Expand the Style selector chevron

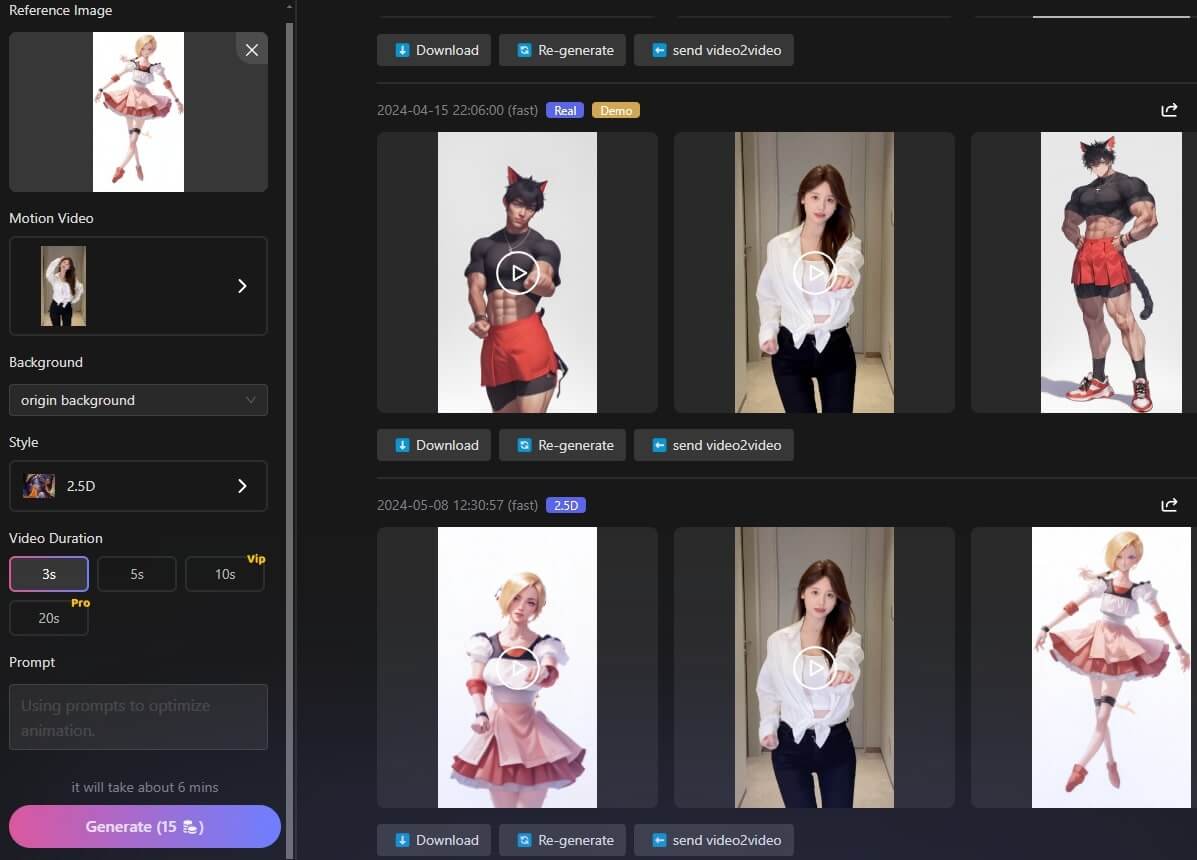point(242,486)
